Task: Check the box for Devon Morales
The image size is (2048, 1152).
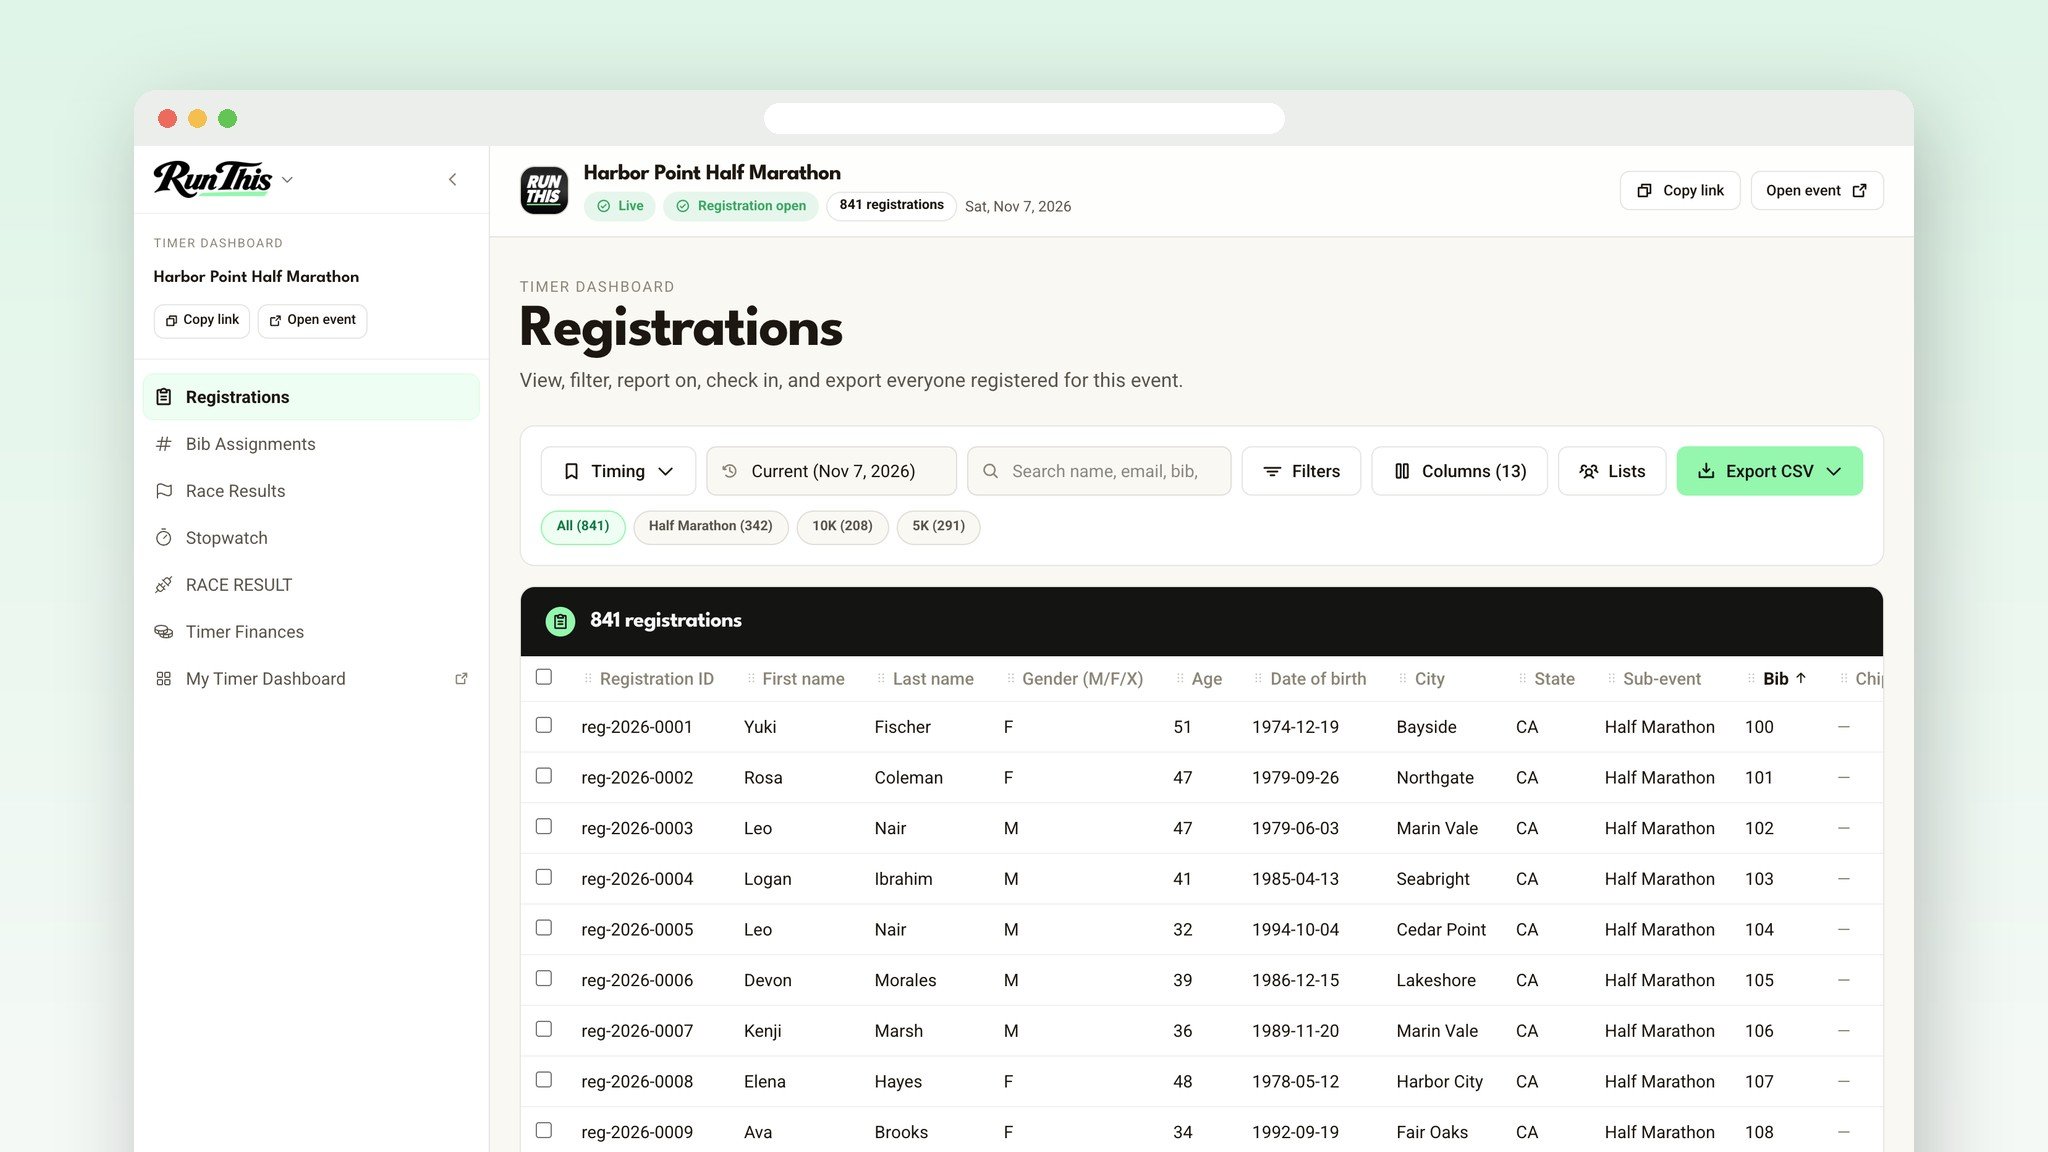Action: 544,979
